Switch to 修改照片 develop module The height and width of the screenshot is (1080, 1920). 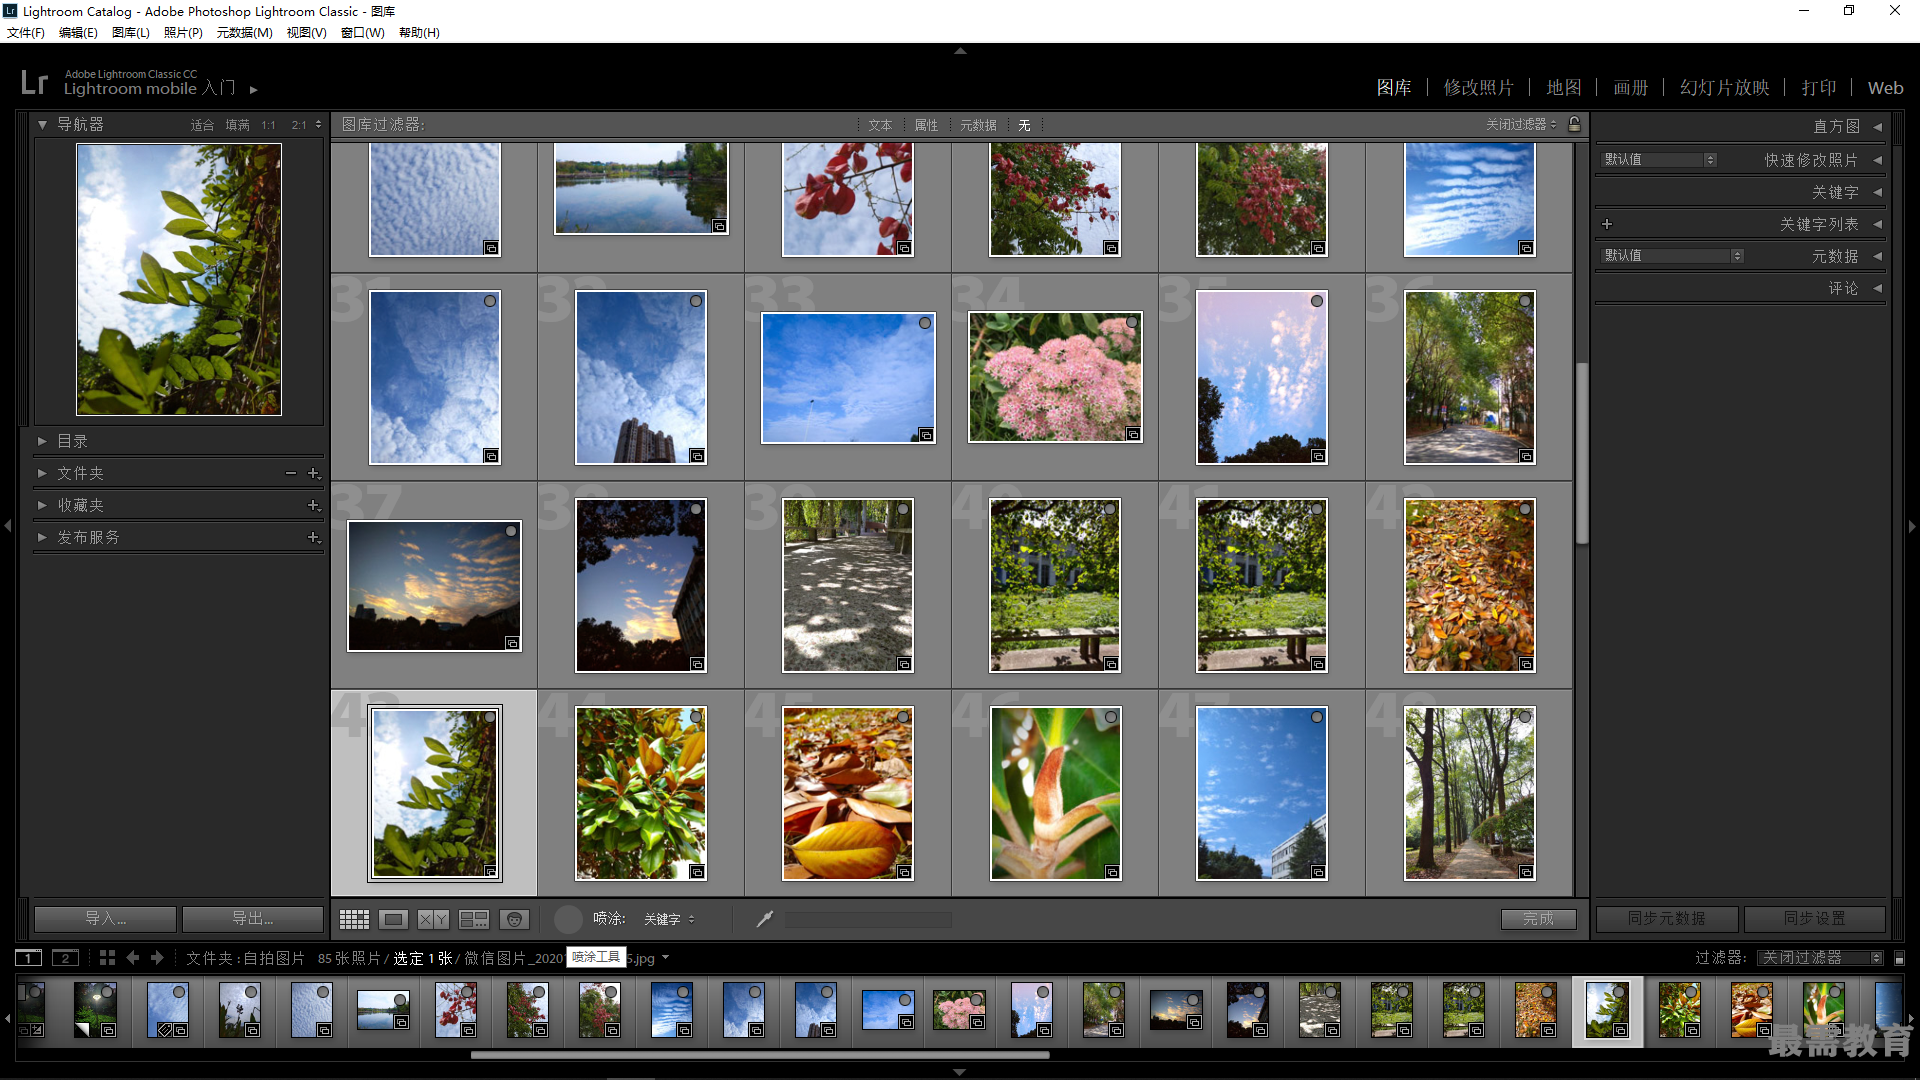pos(1478,88)
